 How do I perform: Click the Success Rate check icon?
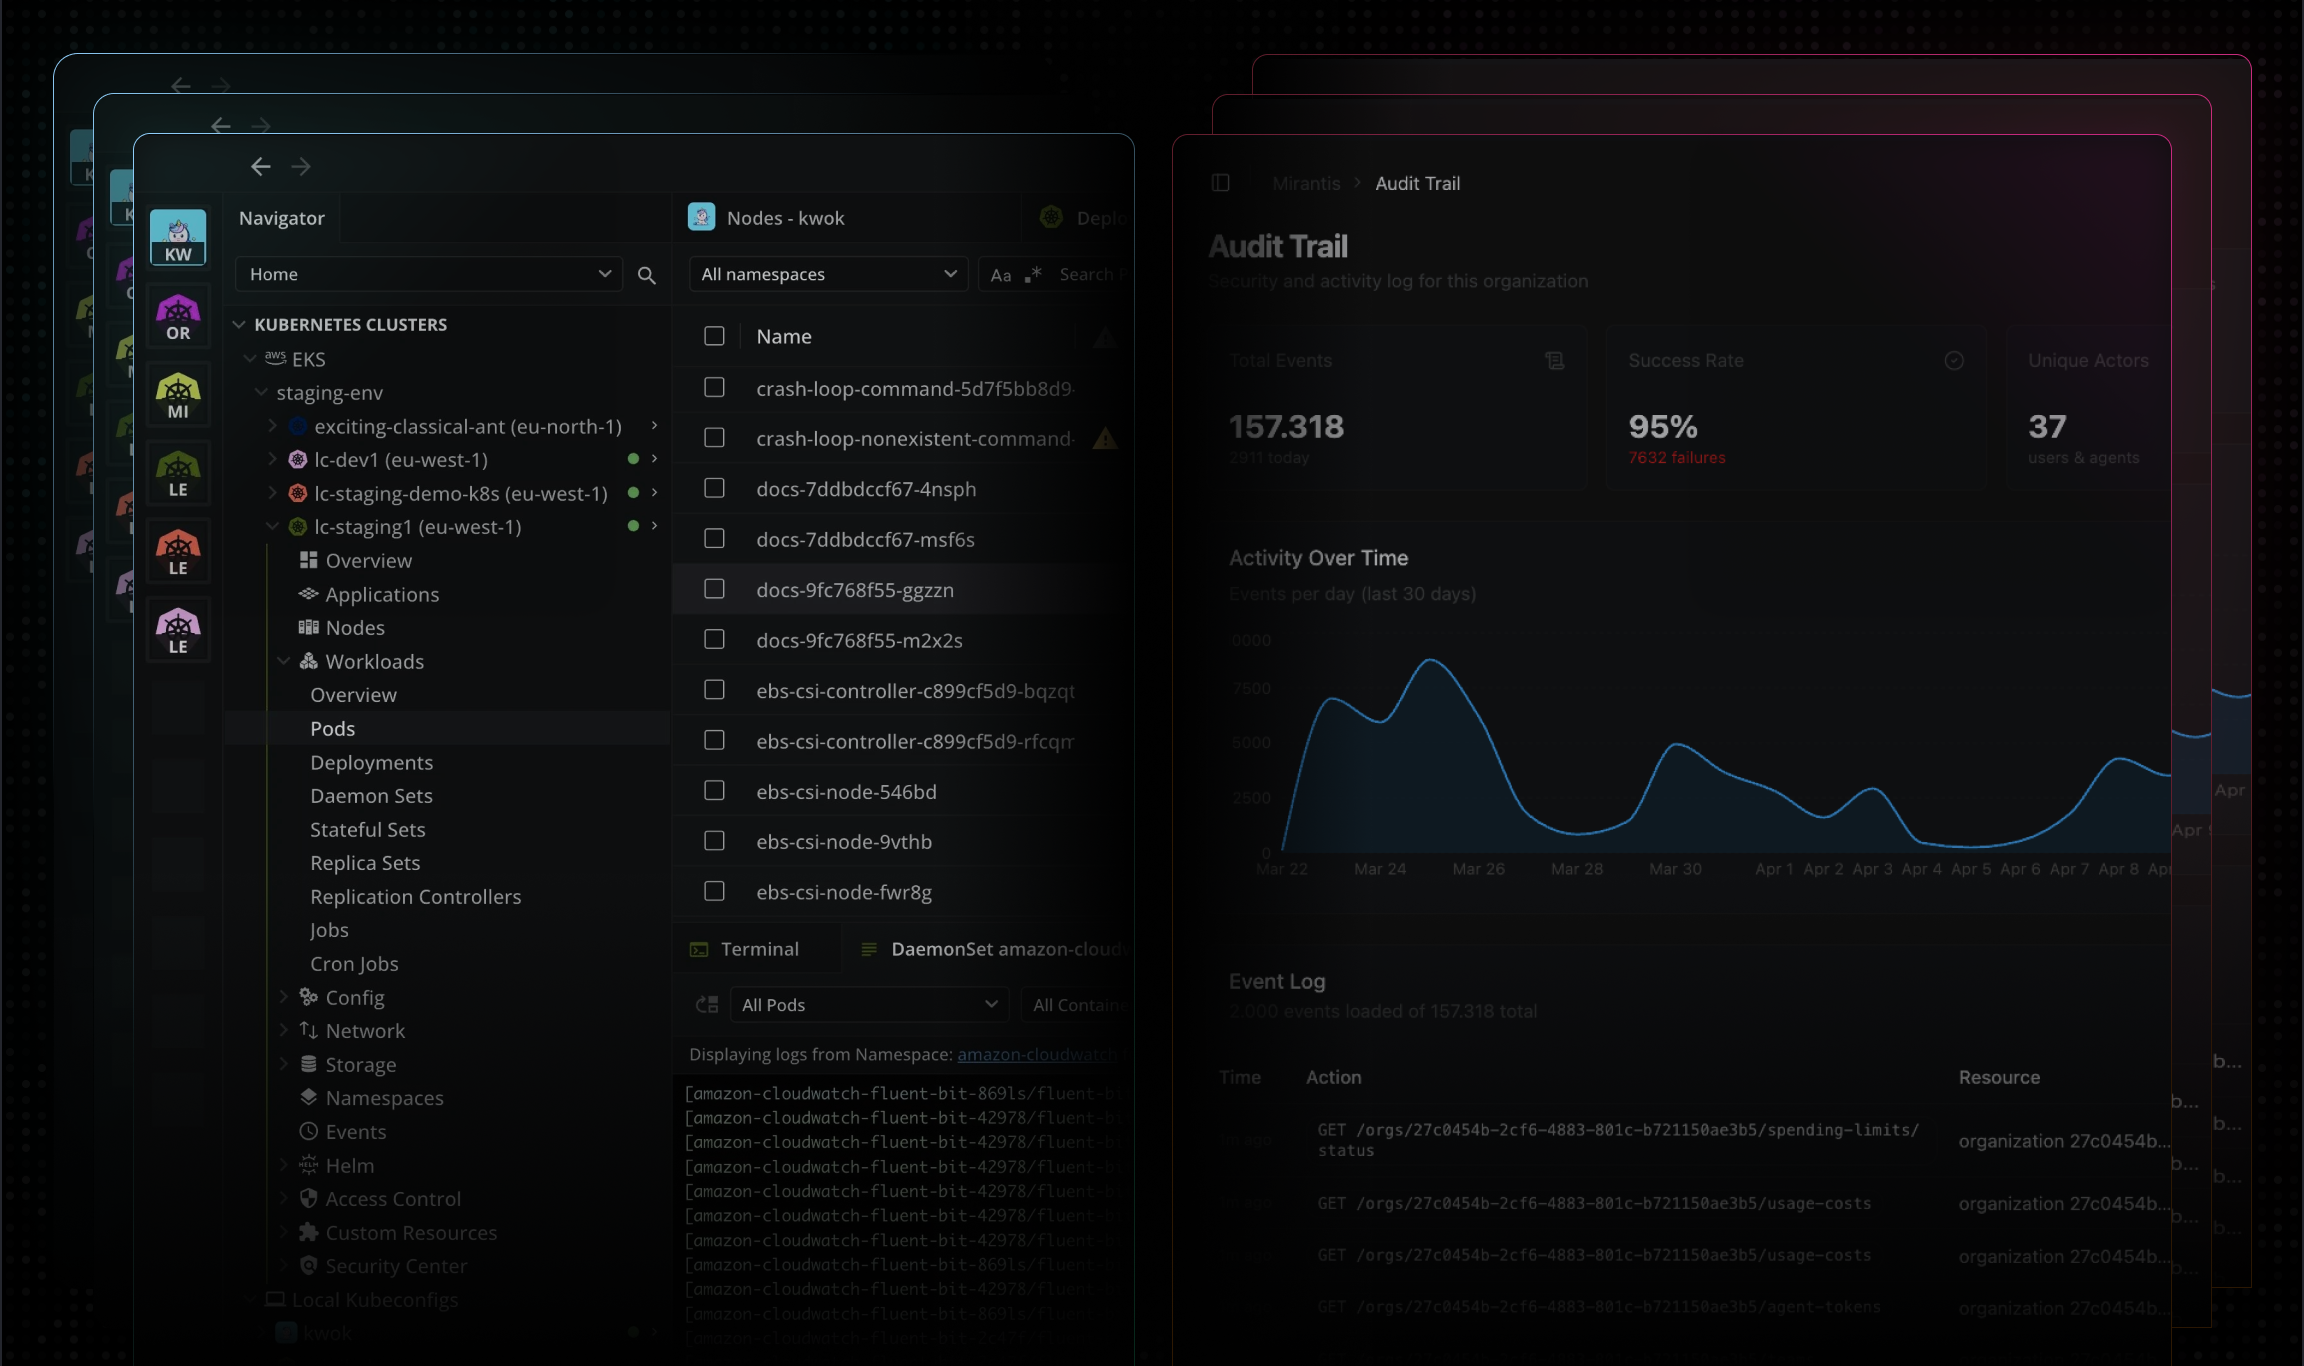tap(1954, 360)
